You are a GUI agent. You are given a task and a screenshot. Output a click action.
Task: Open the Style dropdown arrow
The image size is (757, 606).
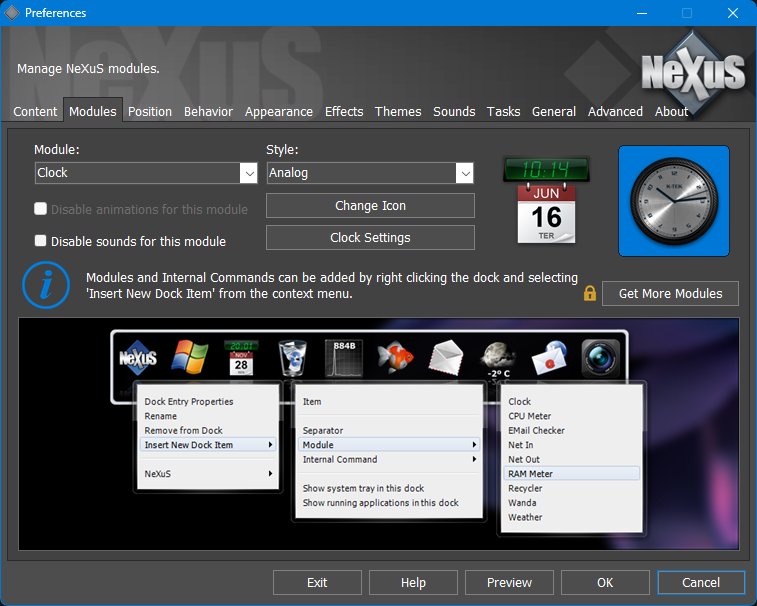[464, 173]
